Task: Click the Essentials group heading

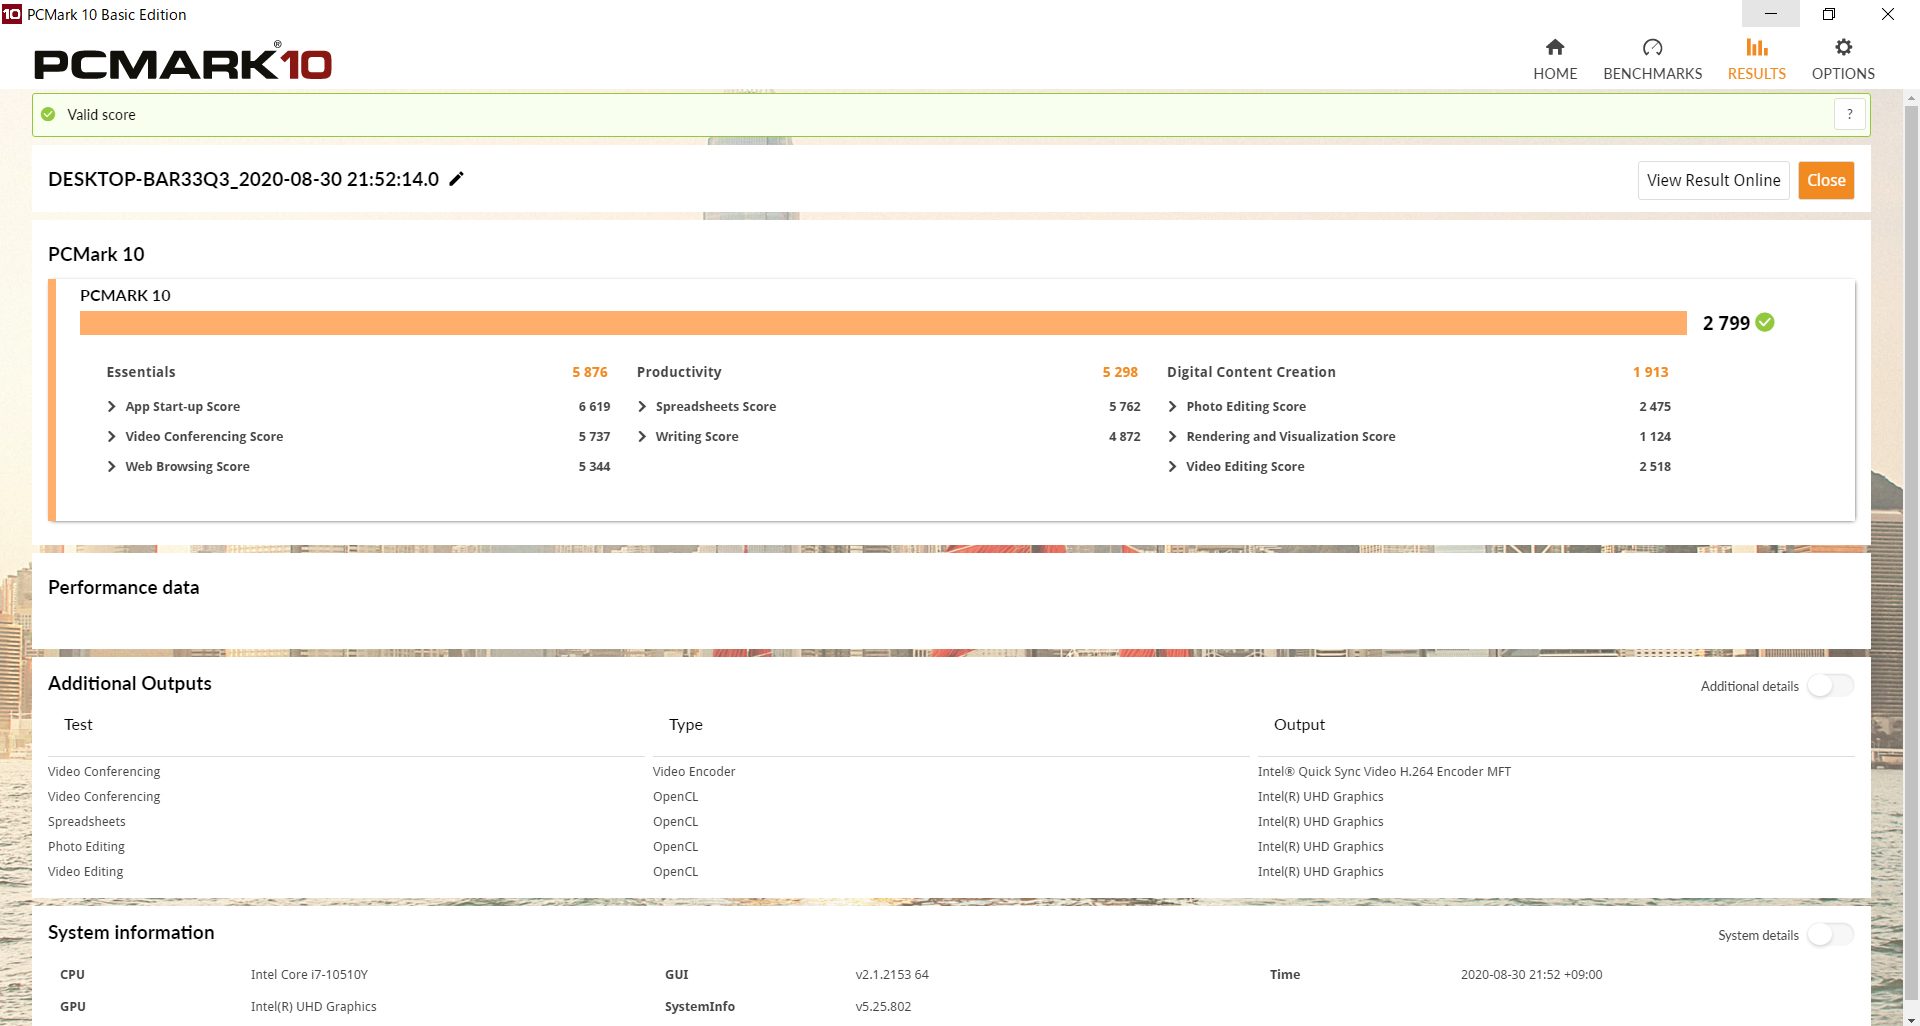Action: (141, 372)
